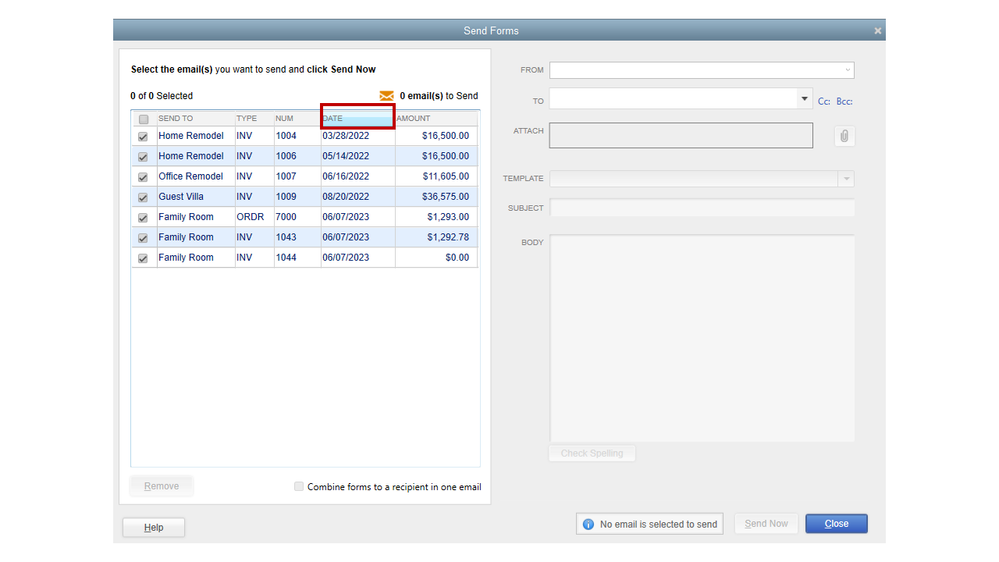Viewport: 999px width, 562px height.
Task: Click the Send Now button
Action: click(766, 524)
